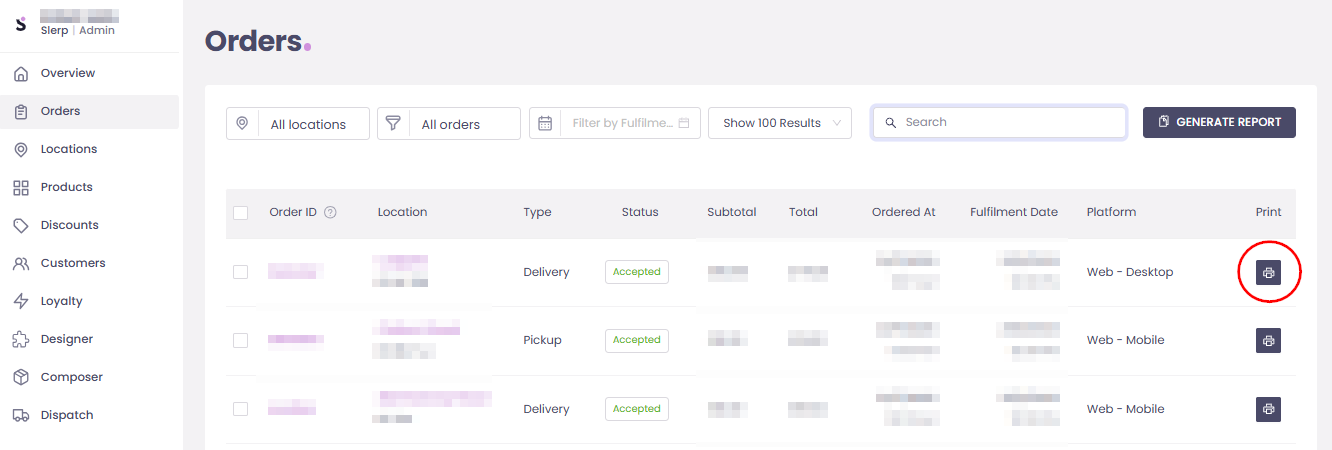Toggle the select-all orders checkbox
The width and height of the screenshot is (1332, 450).
coord(240,212)
